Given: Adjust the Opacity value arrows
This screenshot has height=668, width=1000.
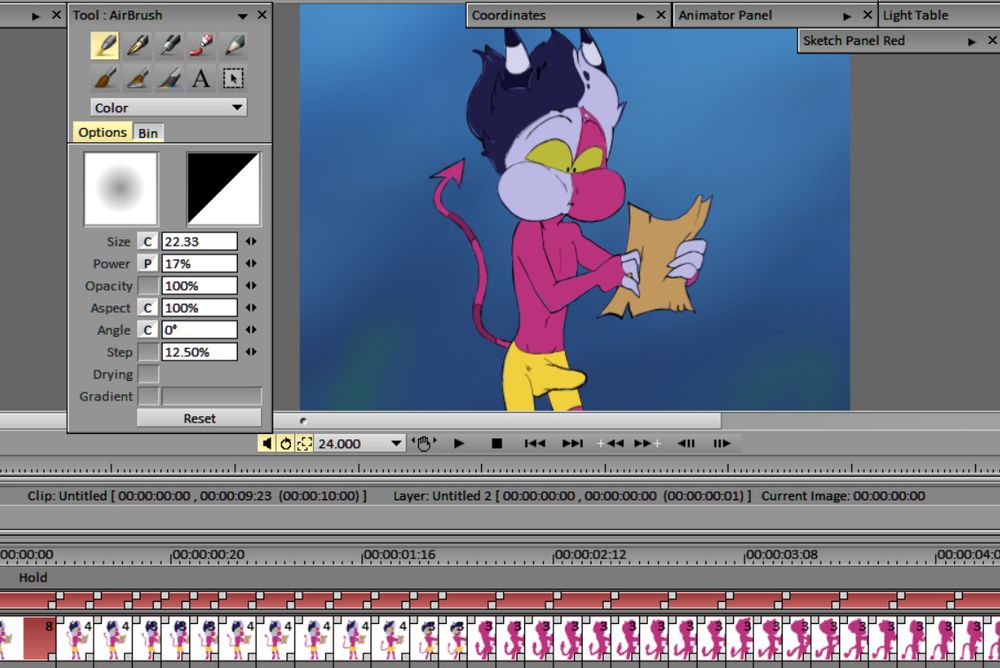Looking at the screenshot, I should tap(251, 286).
